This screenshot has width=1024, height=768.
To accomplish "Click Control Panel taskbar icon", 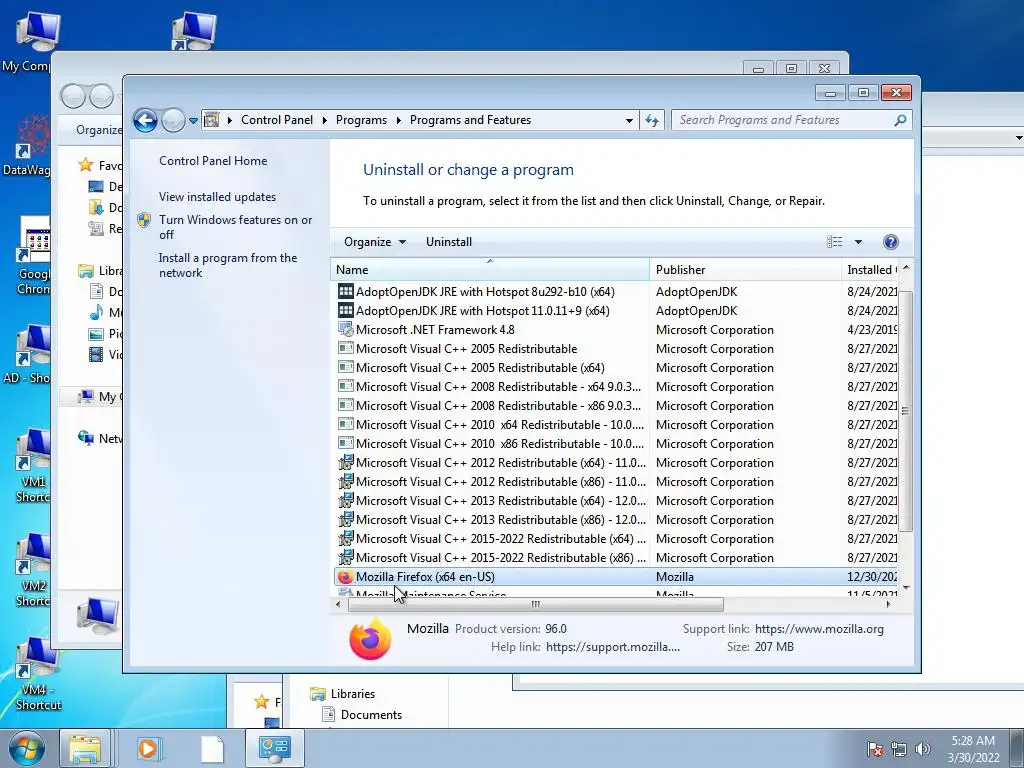I will [274, 748].
